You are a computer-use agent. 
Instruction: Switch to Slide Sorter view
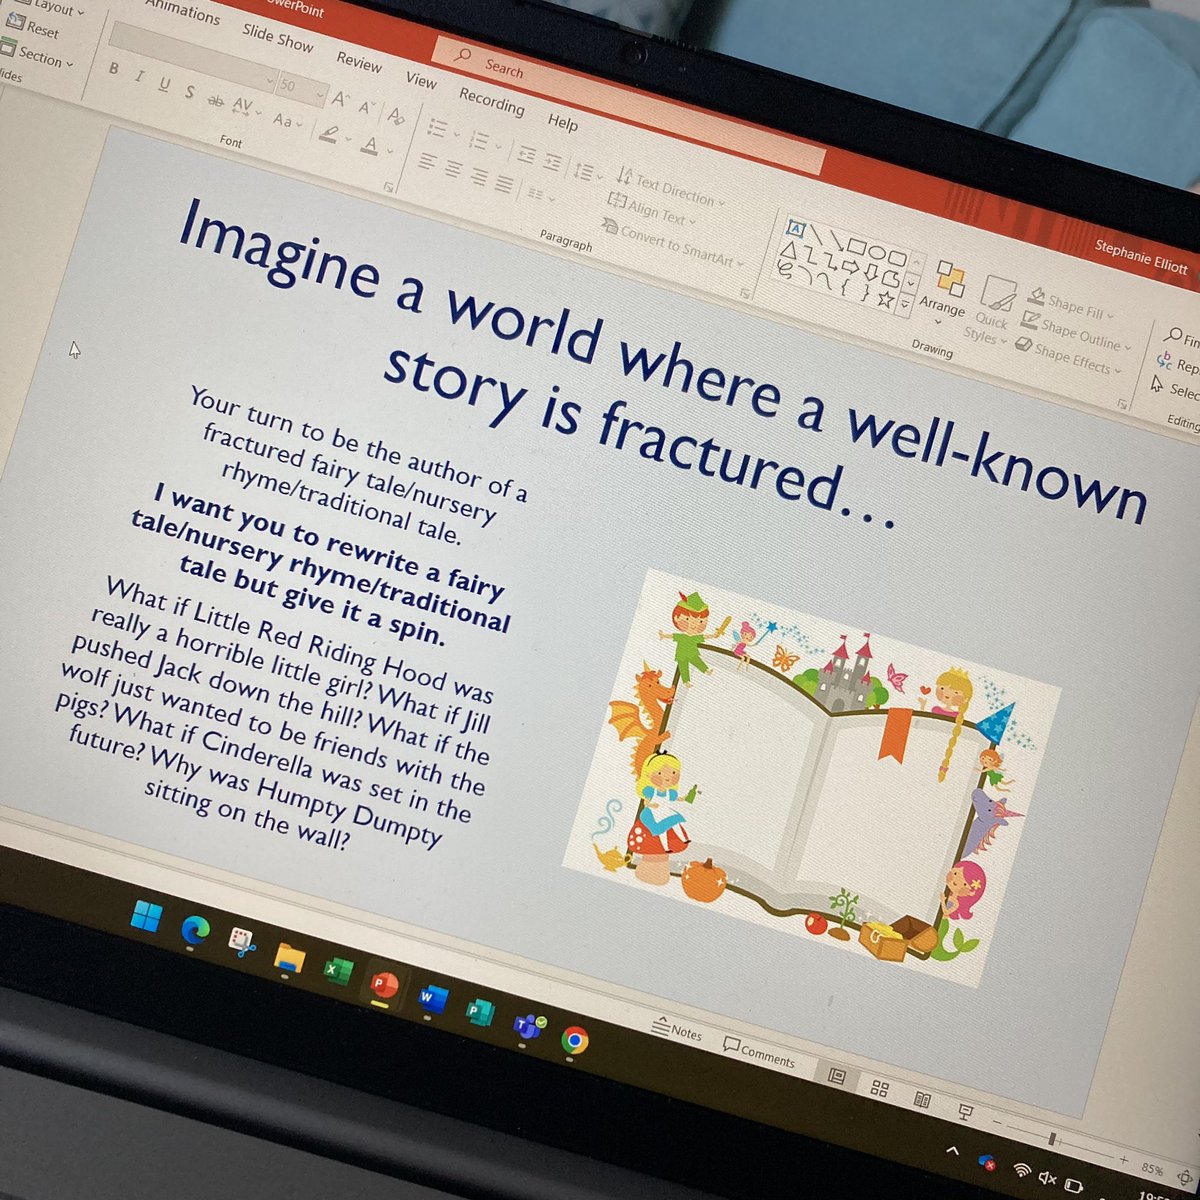click(x=880, y=1088)
